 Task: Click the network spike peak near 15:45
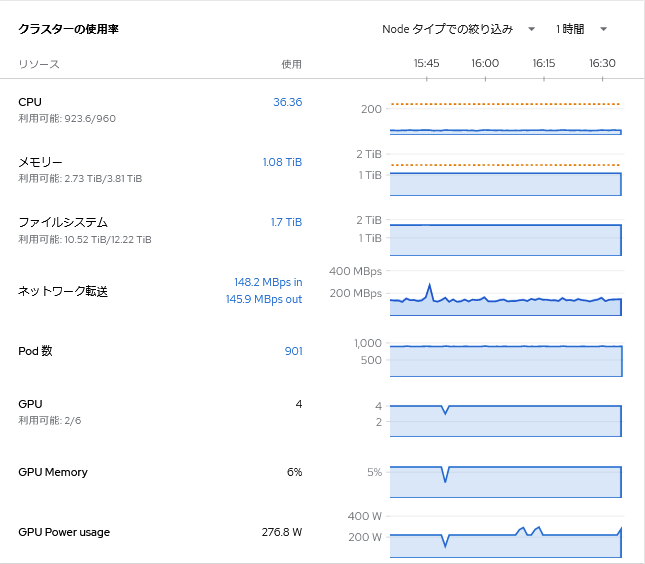point(429,285)
